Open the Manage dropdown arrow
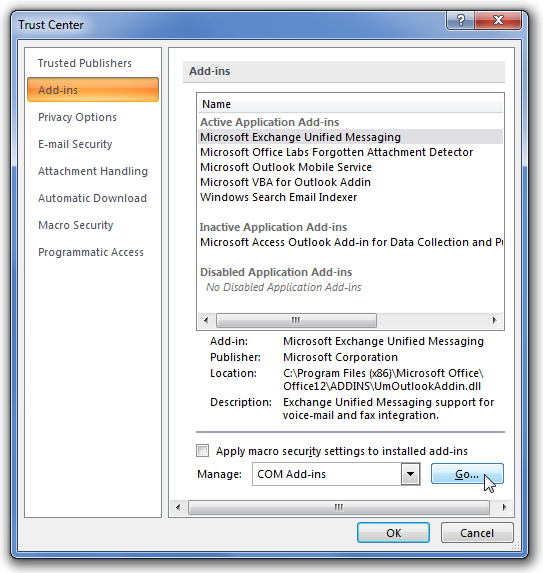 410,474
